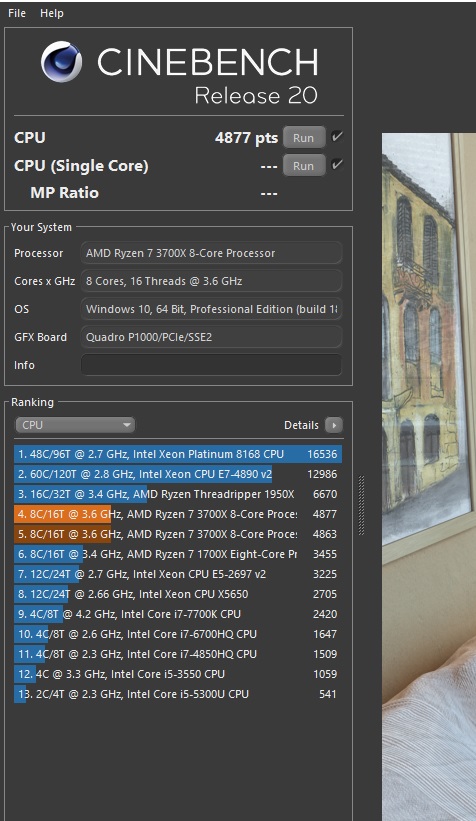Toggle the CPU (Single Core) test checkbox

point(337,165)
